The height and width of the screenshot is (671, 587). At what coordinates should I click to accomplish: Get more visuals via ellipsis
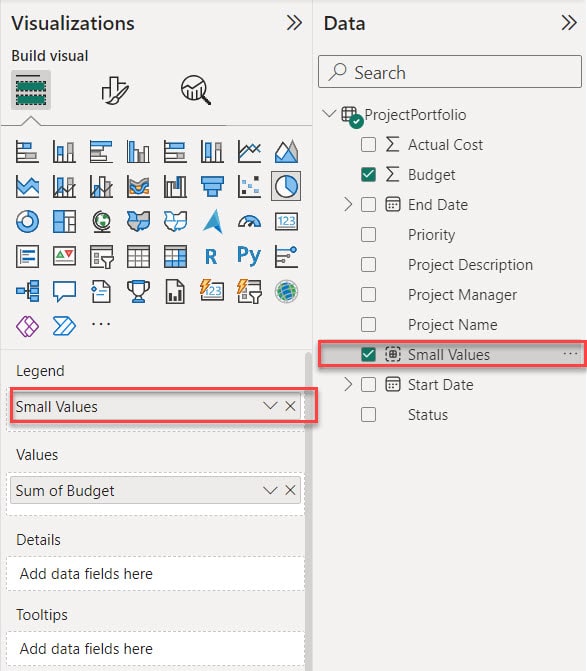pos(101,324)
